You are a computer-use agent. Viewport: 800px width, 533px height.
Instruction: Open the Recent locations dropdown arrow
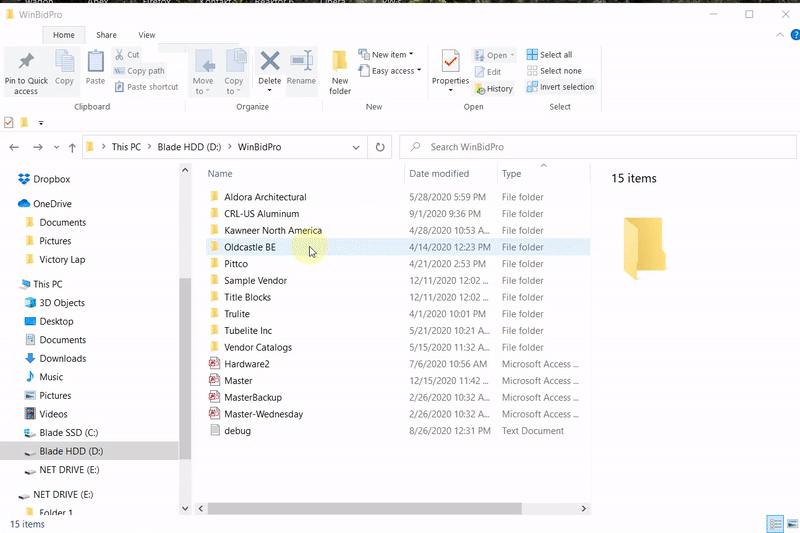coord(56,147)
